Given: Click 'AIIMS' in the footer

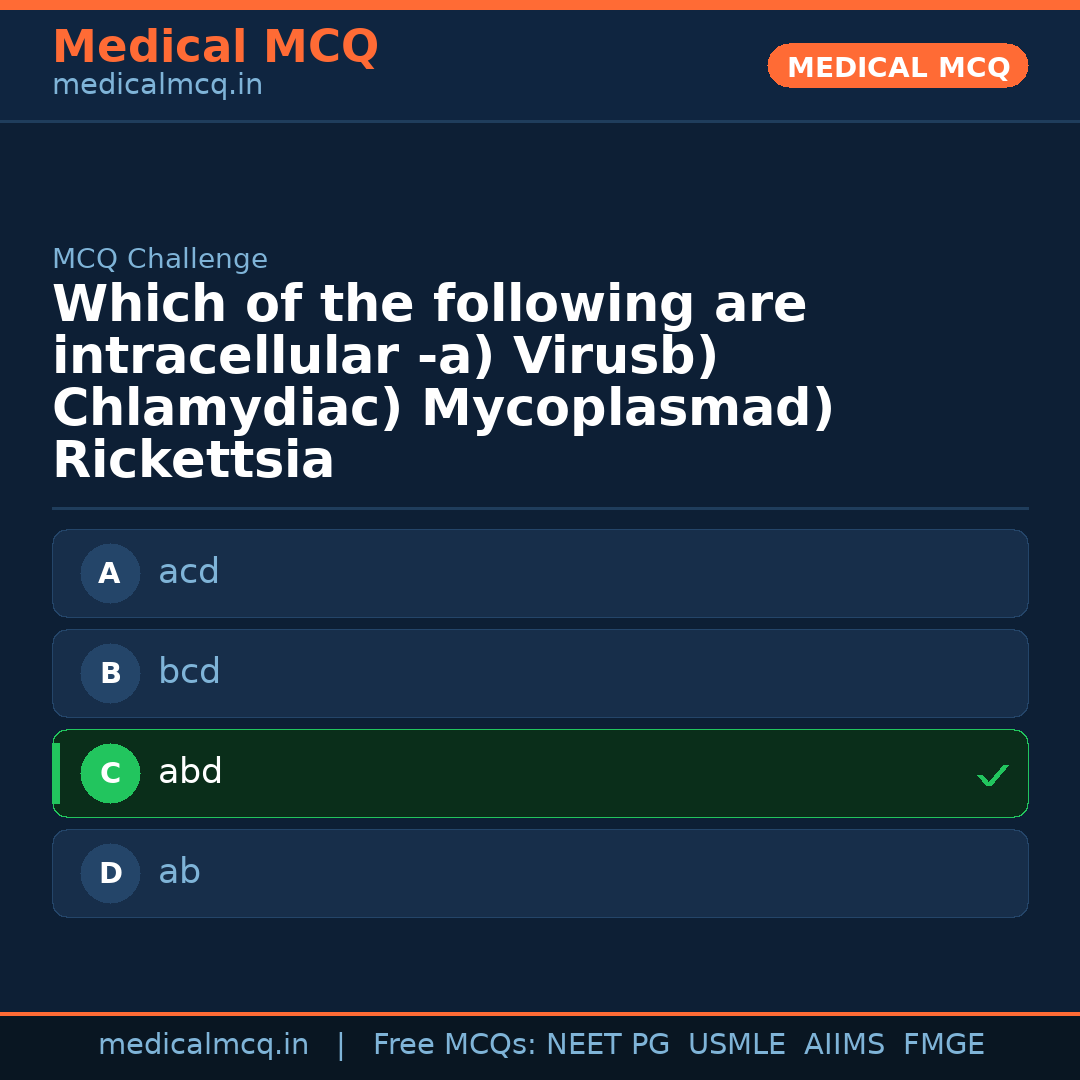Looking at the screenshot, I should point(844,1045).
